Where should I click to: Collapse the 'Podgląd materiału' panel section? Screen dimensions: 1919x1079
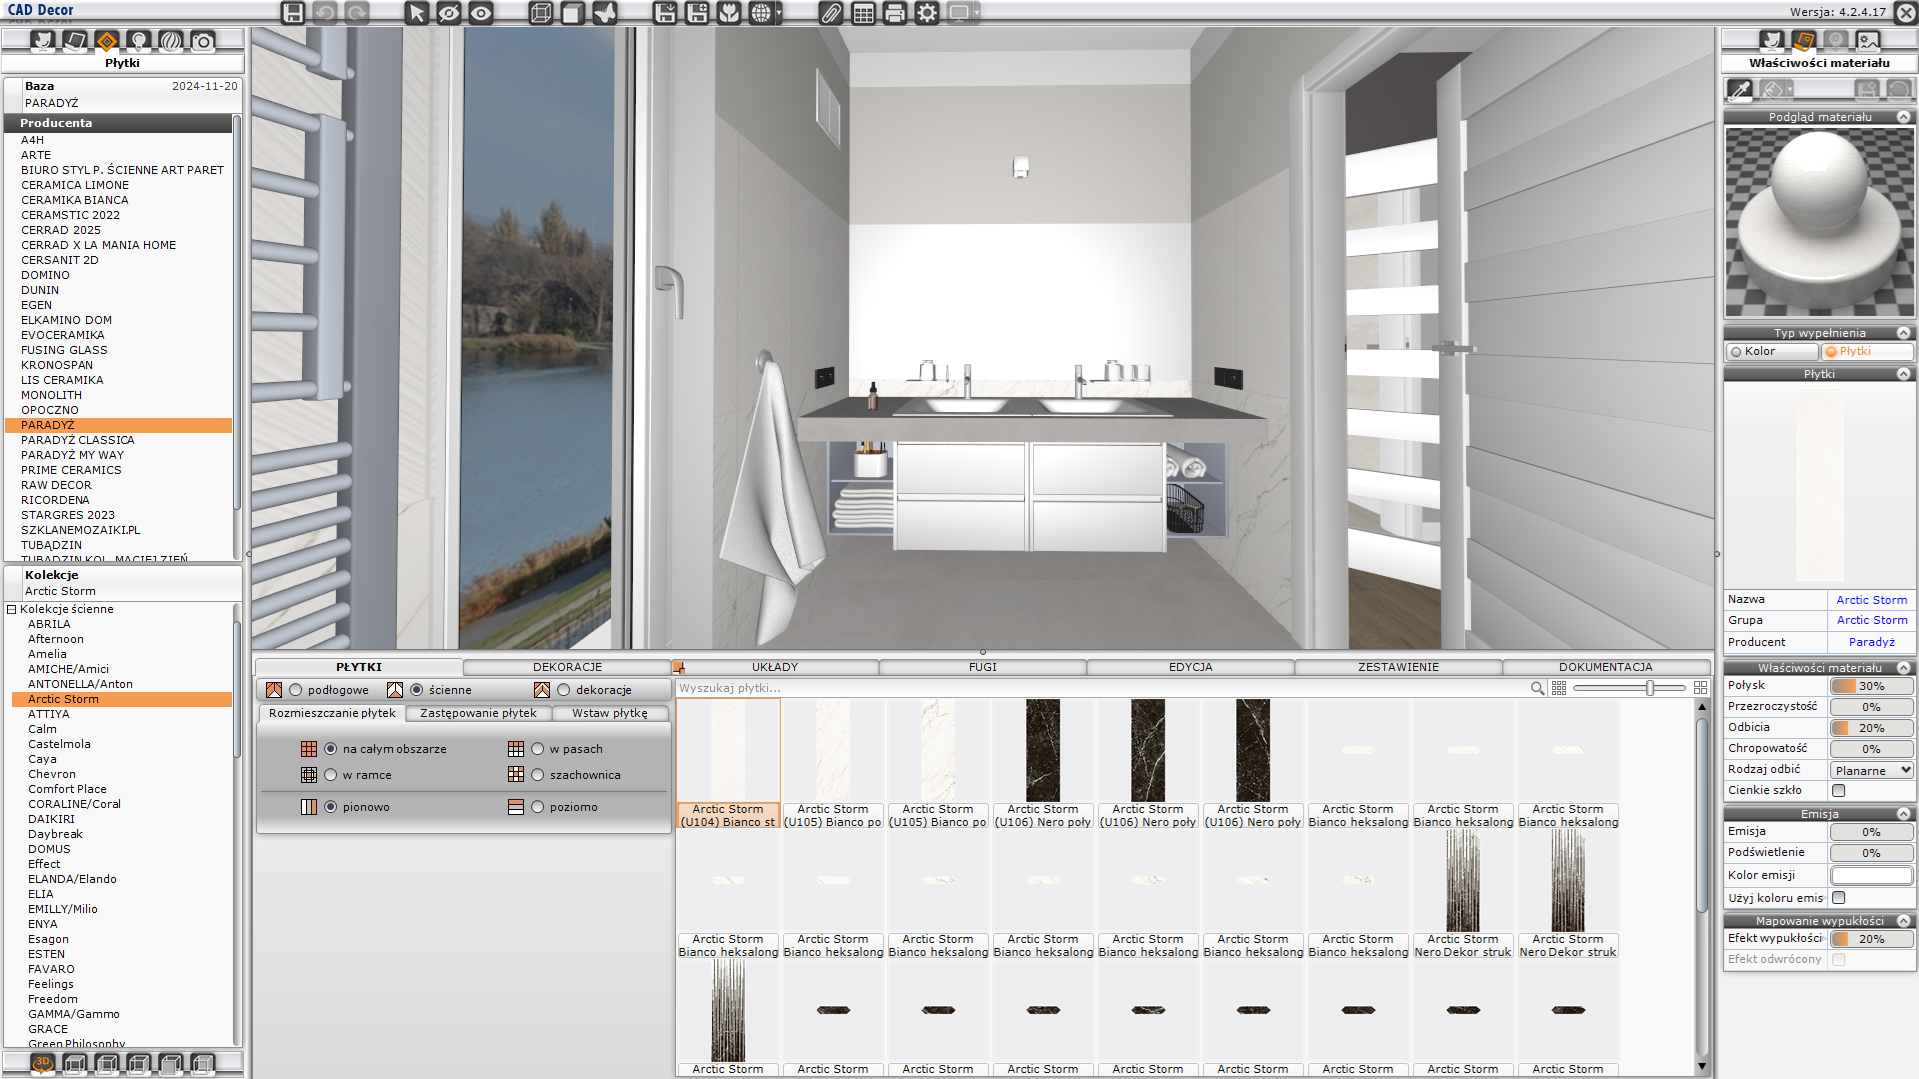pos(1903,117)
